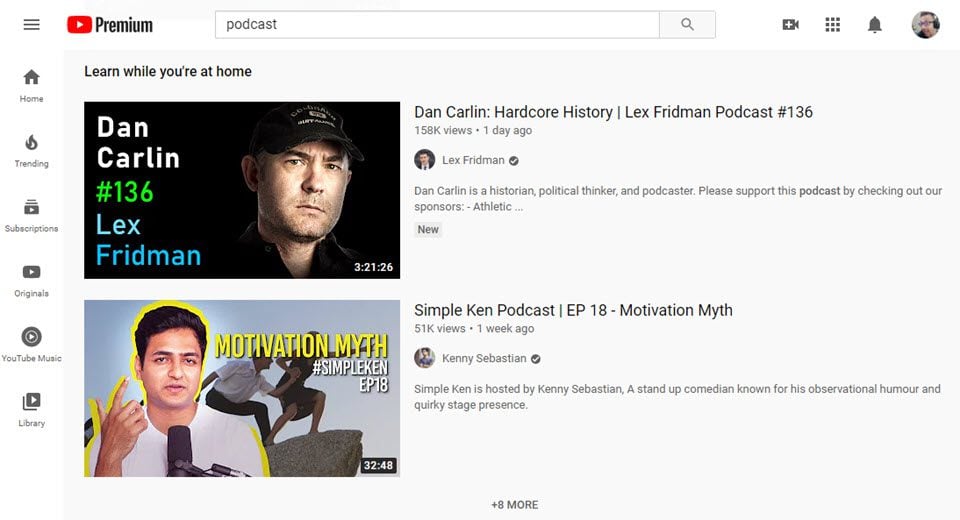This screenshot has height=520, width=960.
Task: Show notifications via the bell icon
Action: coord(874,24)
